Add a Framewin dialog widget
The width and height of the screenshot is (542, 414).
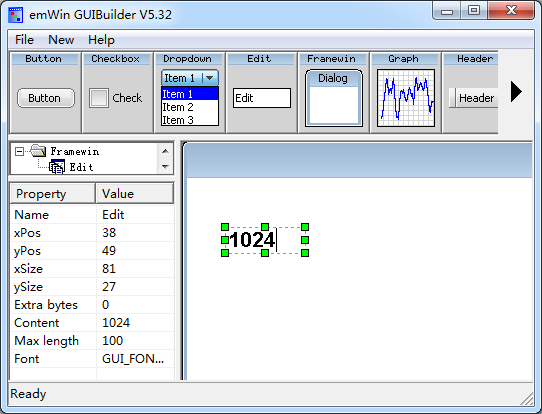(x=334, y=93)
